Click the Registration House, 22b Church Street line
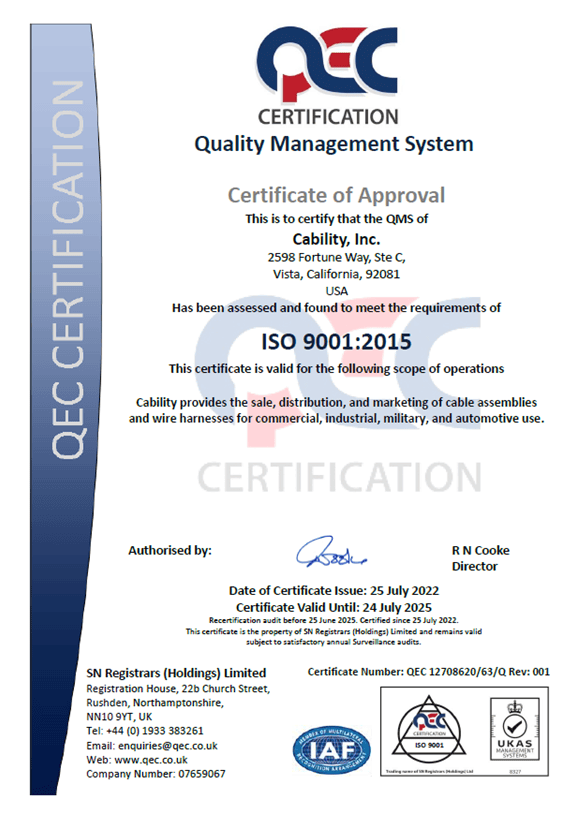 pyautogui.click(x=178, y=689)
